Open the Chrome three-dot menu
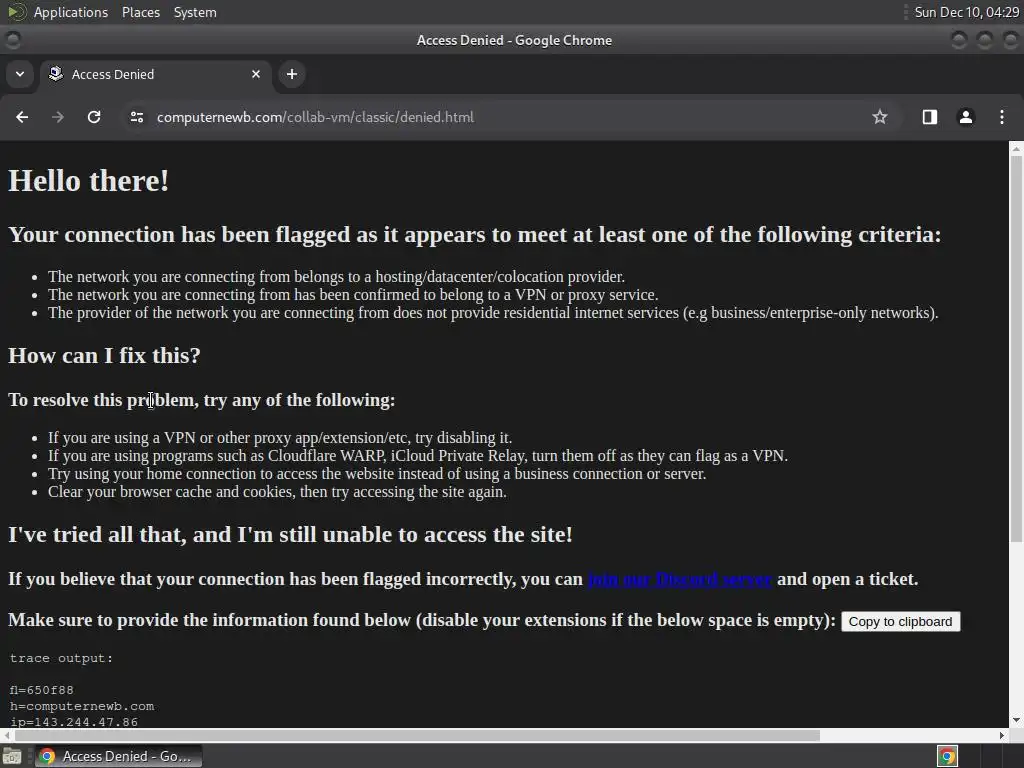This screenshot has width=1024, height=768. point(1002,117)
